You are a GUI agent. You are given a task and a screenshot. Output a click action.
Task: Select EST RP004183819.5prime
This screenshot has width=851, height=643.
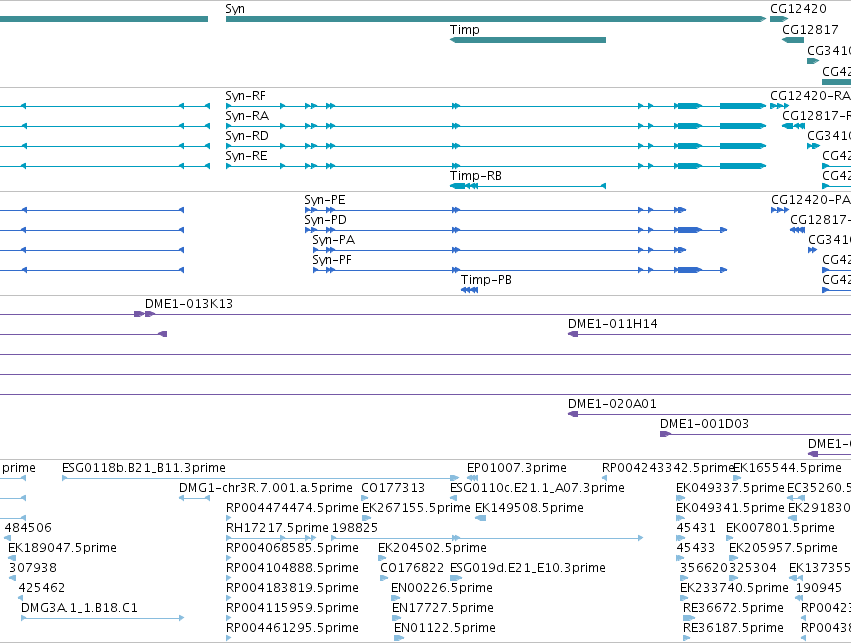tap(292, 589)
